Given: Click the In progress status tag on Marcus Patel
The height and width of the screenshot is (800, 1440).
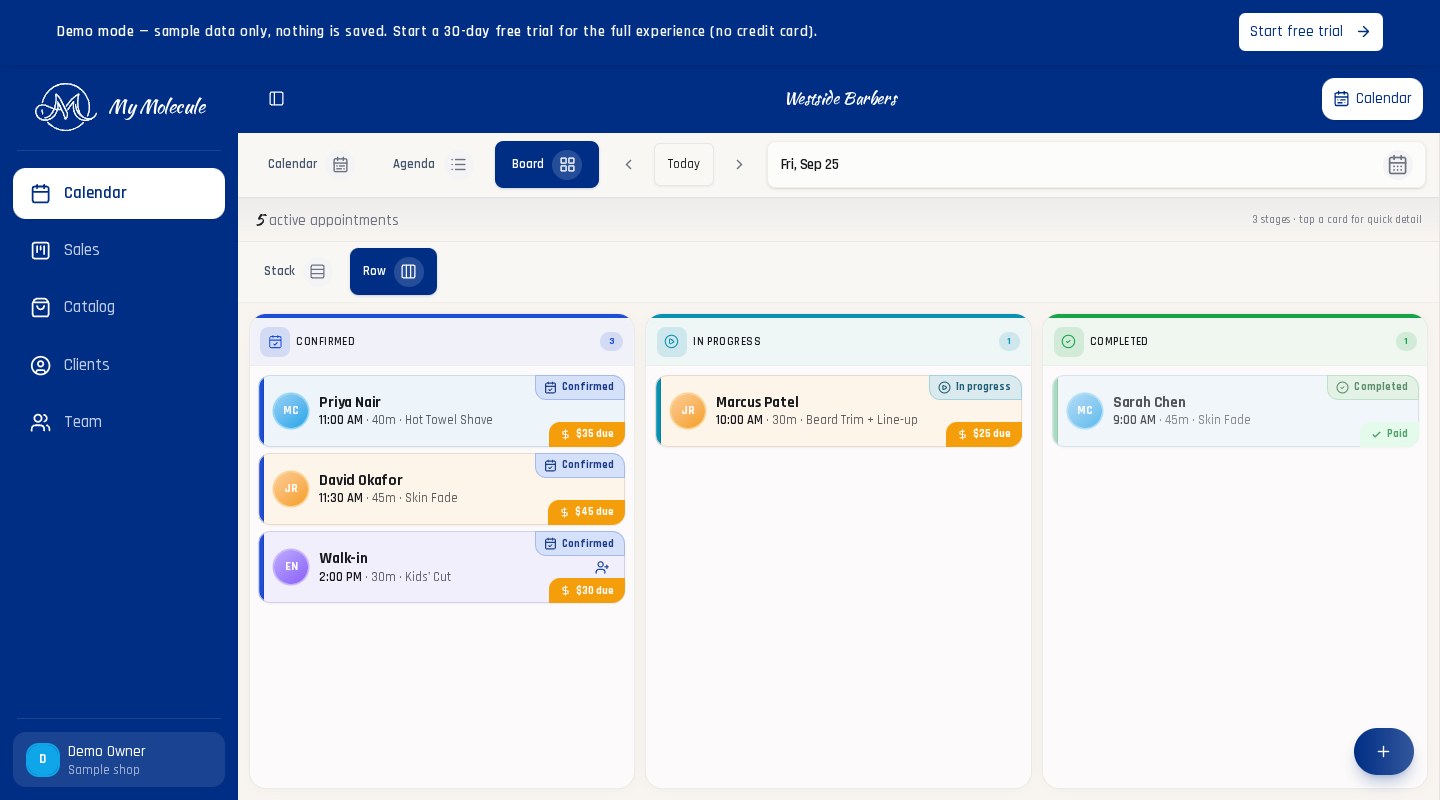Looking at the screenshot, I should 975,387.
